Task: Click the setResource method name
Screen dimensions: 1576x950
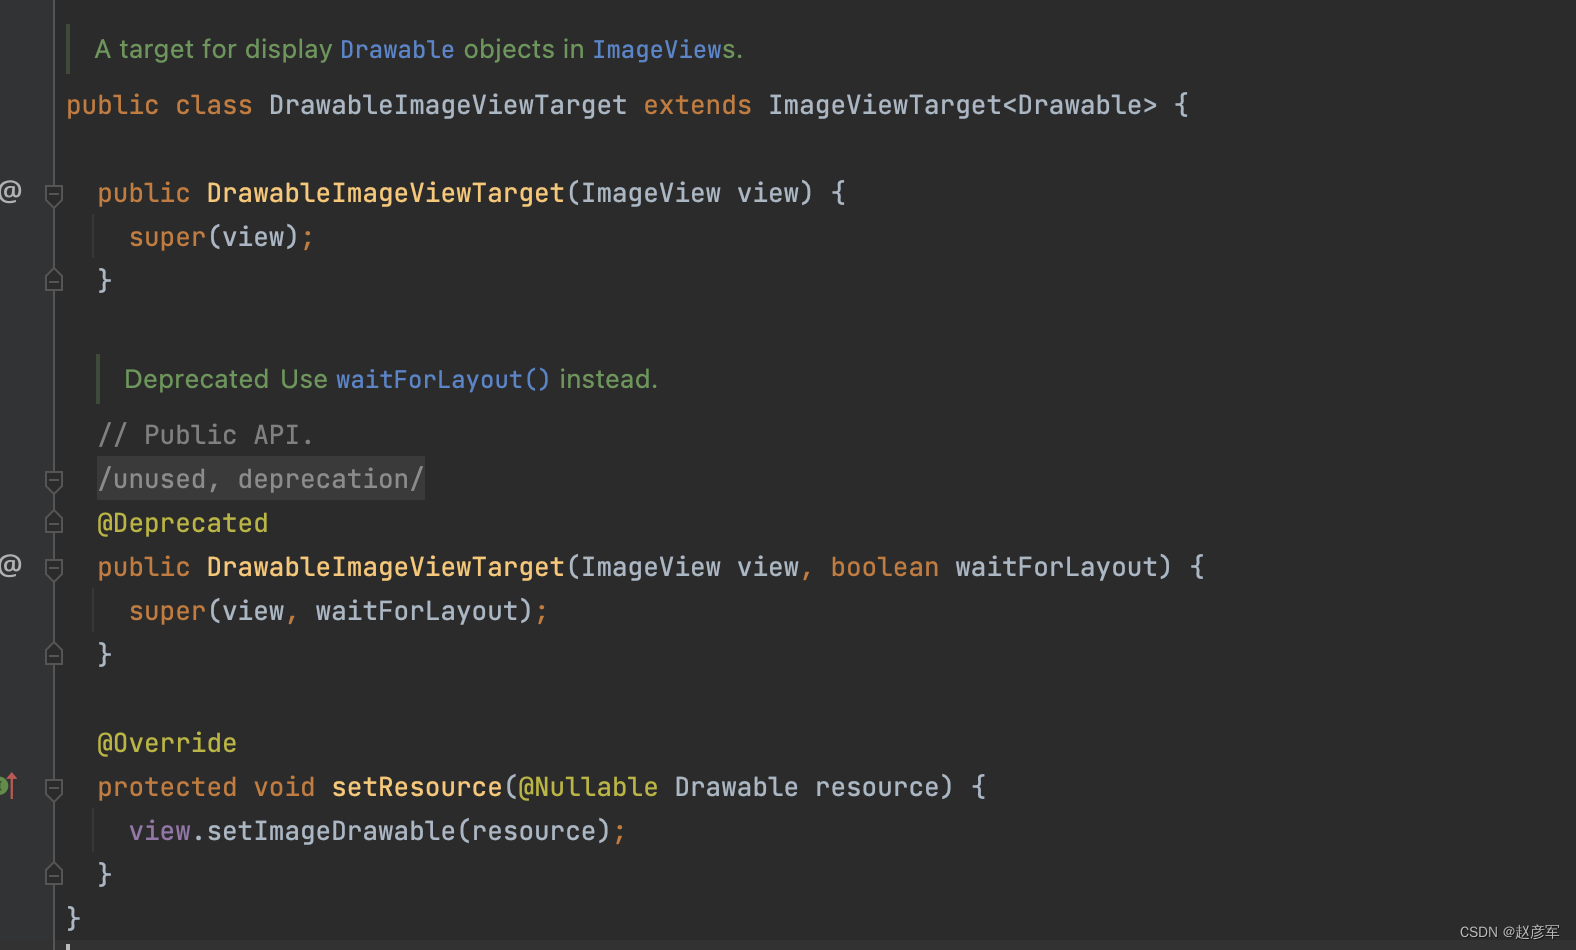Action: pyautogui.click(x=417, y=787)
